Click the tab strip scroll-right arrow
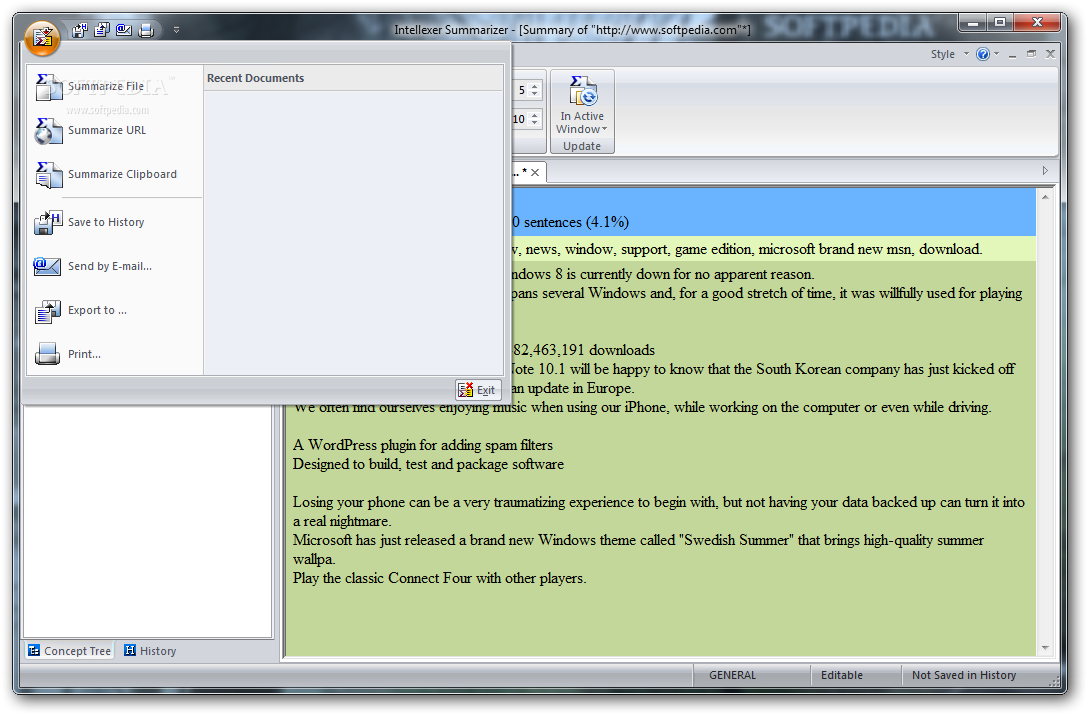Screen dimensions: 1088x715 click(x=1045, y=171)
